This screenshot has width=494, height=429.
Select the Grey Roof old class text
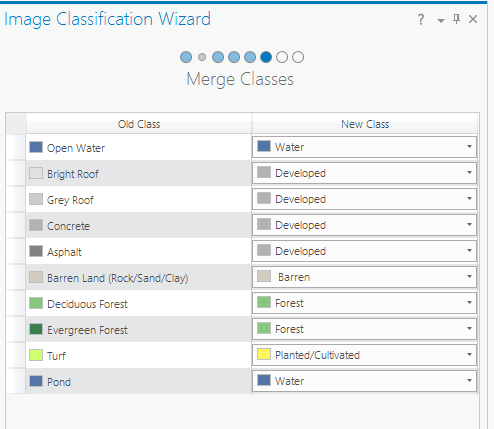tap(70, 200)
